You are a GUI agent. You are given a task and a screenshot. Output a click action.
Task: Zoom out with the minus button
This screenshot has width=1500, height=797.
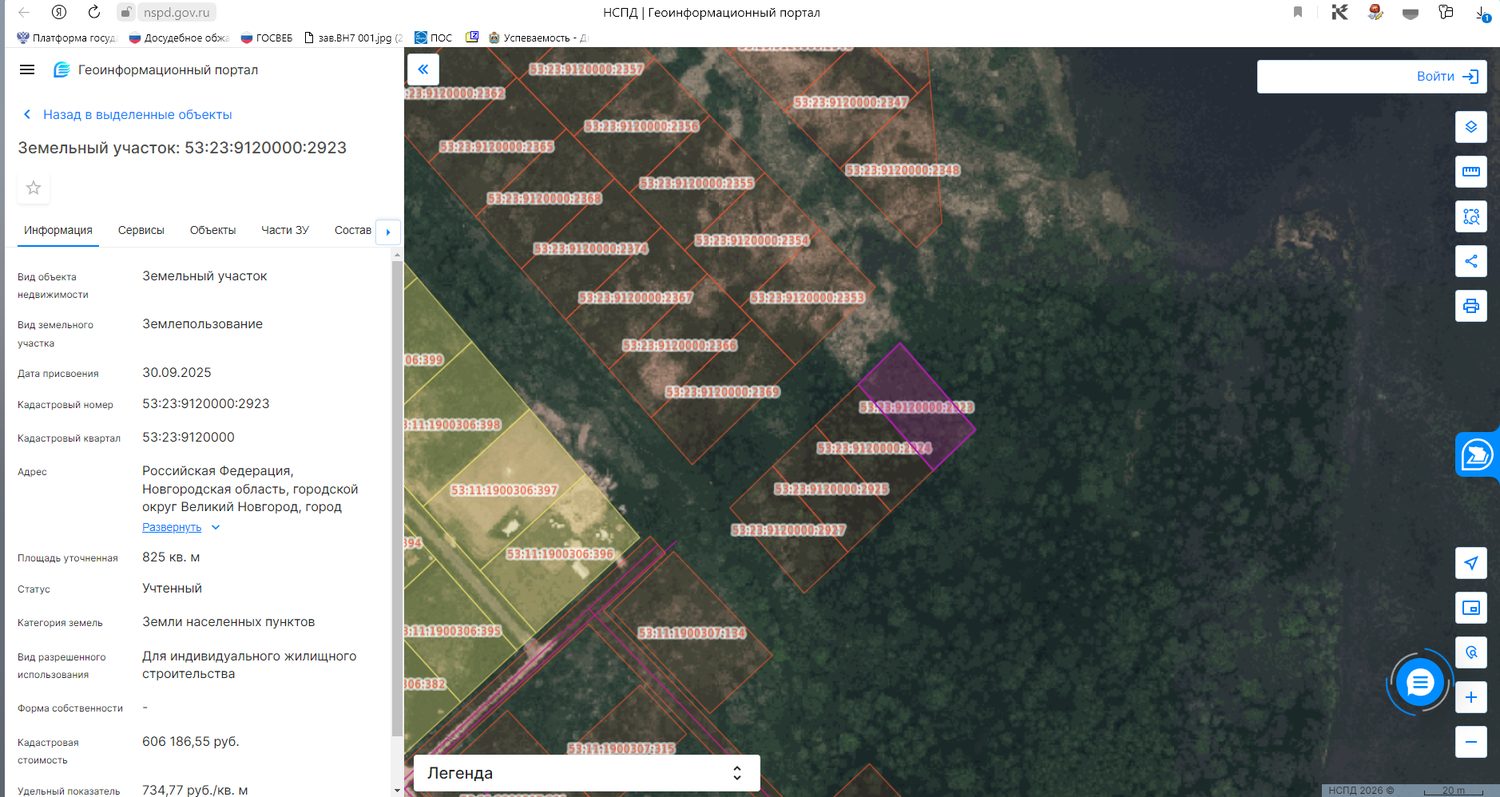point(1471,742)
